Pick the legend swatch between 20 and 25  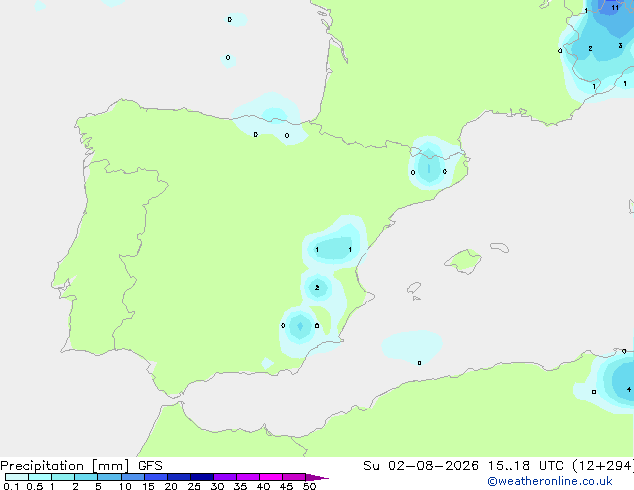[179, 477]
